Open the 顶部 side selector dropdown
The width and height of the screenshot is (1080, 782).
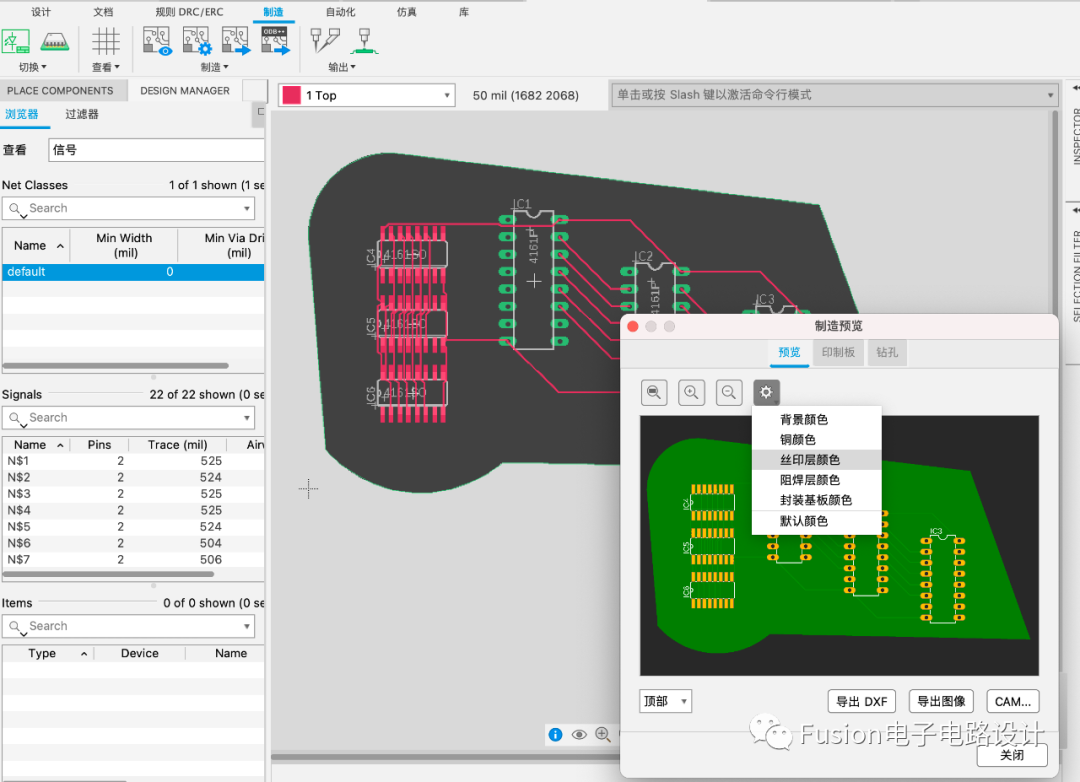tap(665, 701)
